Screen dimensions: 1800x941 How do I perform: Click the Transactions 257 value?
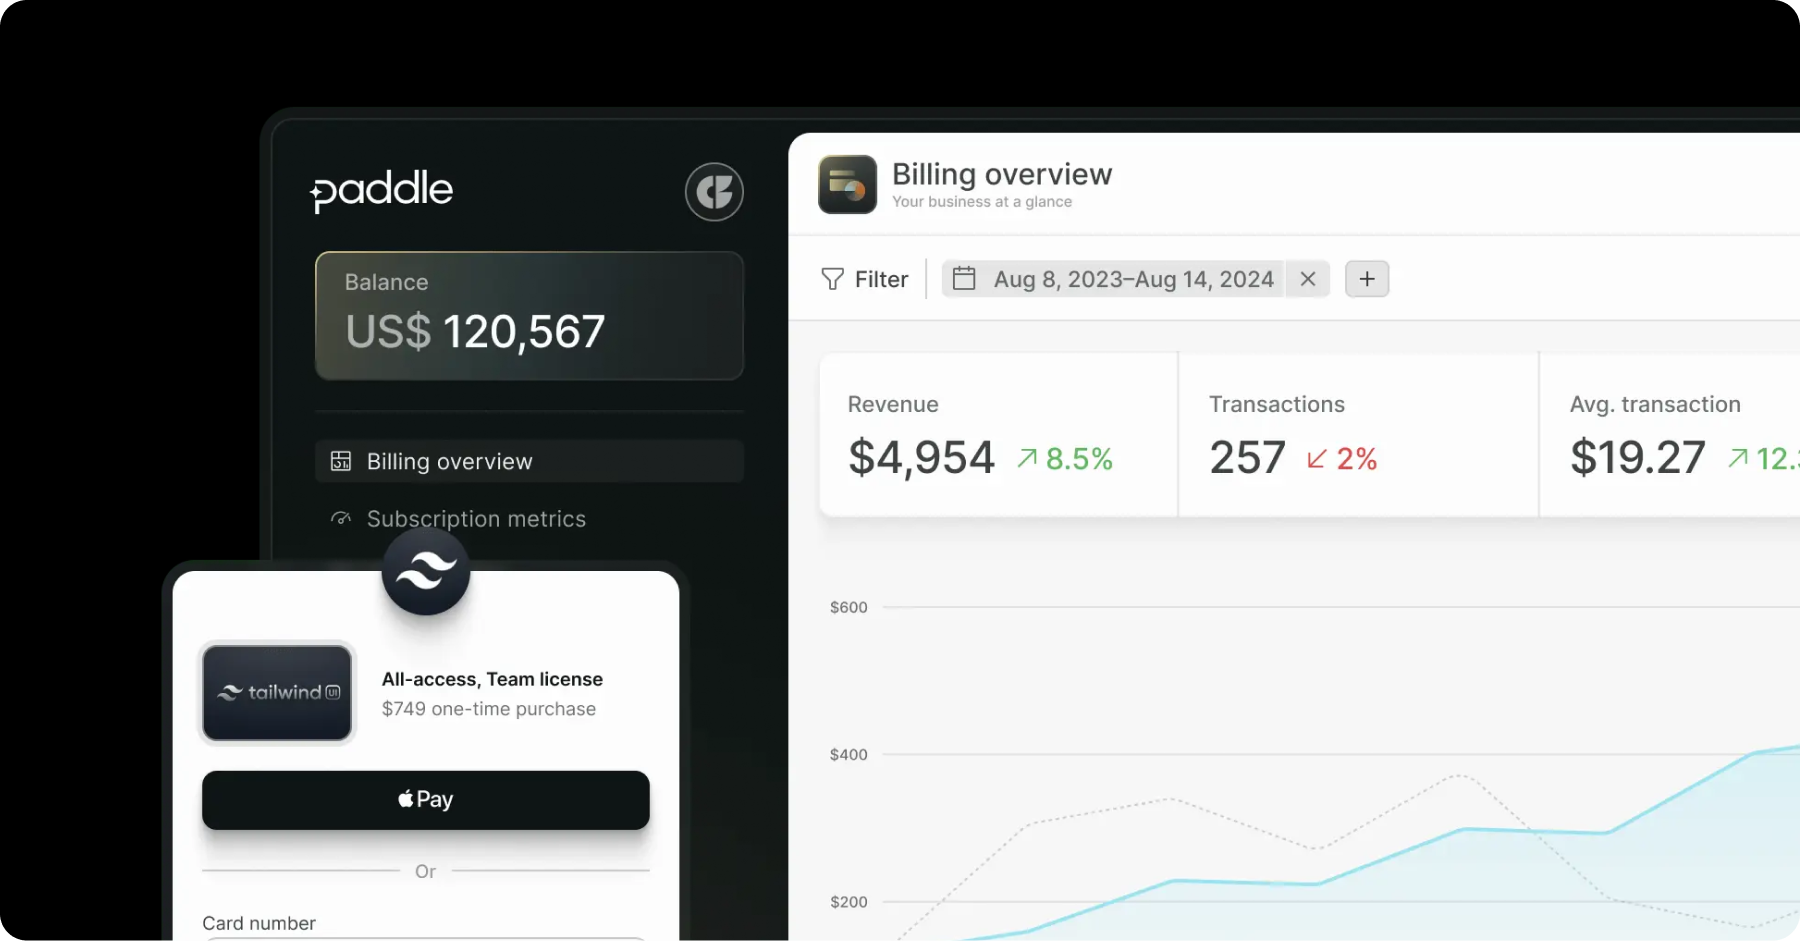(1247, 458)
